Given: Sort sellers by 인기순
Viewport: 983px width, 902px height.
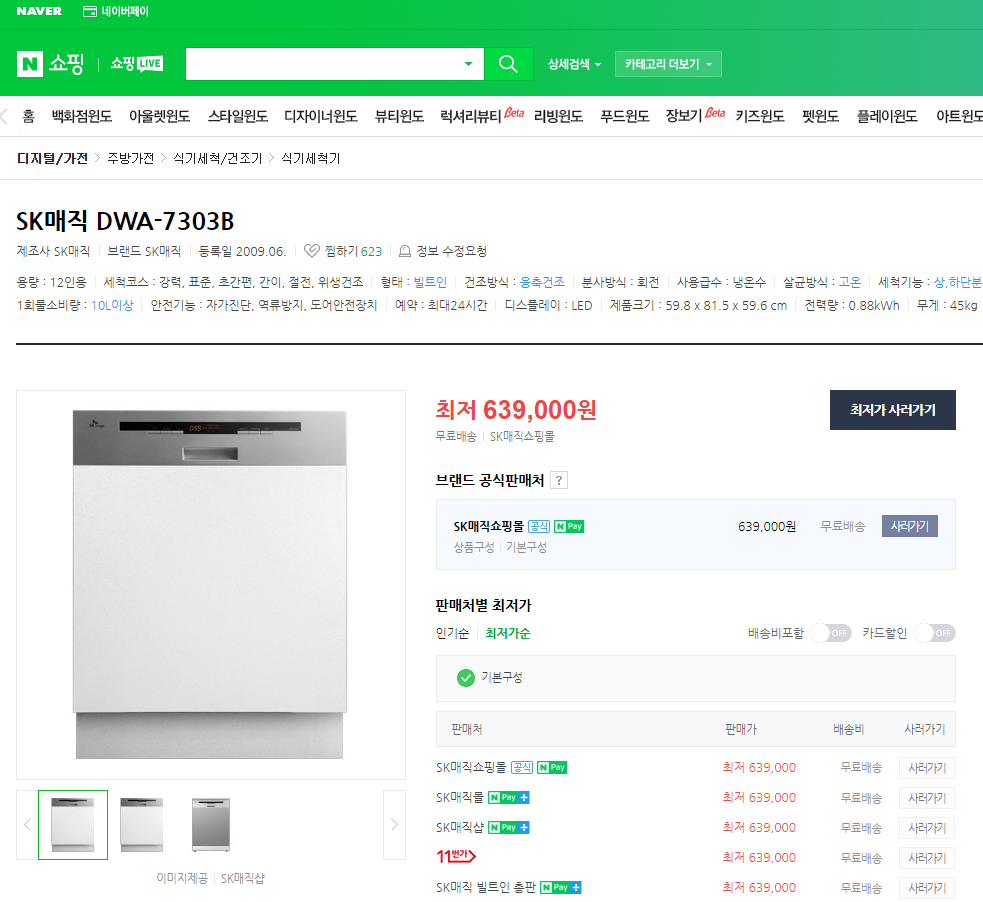Looking at the screenshot, I should pyautogui.click(x=452, y=634).
